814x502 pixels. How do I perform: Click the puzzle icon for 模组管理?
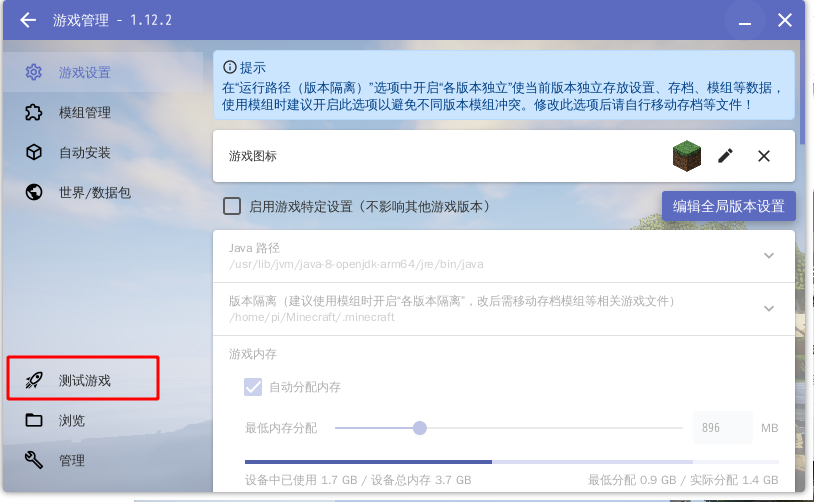(34, 112)
